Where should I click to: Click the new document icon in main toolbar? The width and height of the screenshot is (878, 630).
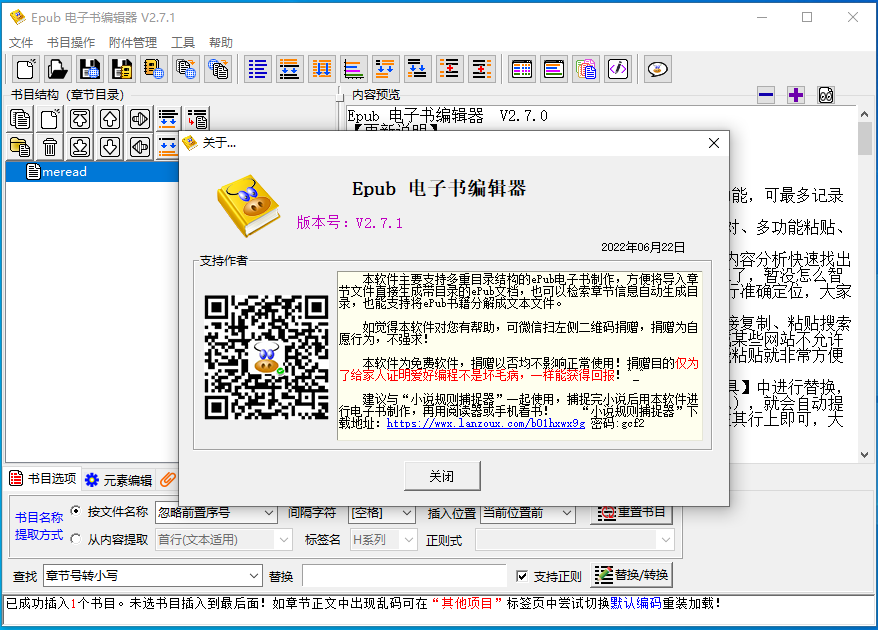26,69
